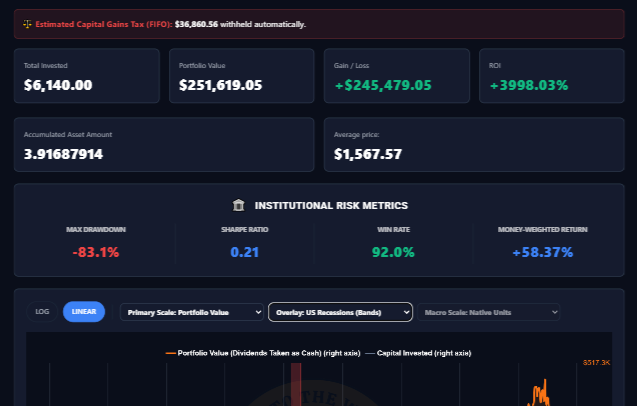The image size is (637, 406).
Task: Click Estimated Capital Gains Tax (FIFO) label
Action: coord(104,24)
